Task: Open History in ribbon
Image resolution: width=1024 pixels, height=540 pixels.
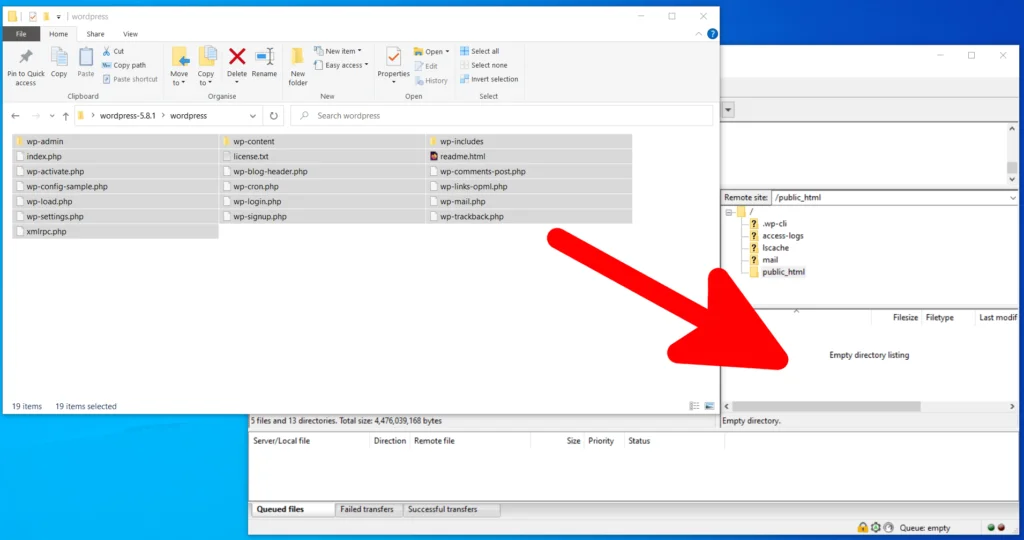Action: [x=431, y=81]
